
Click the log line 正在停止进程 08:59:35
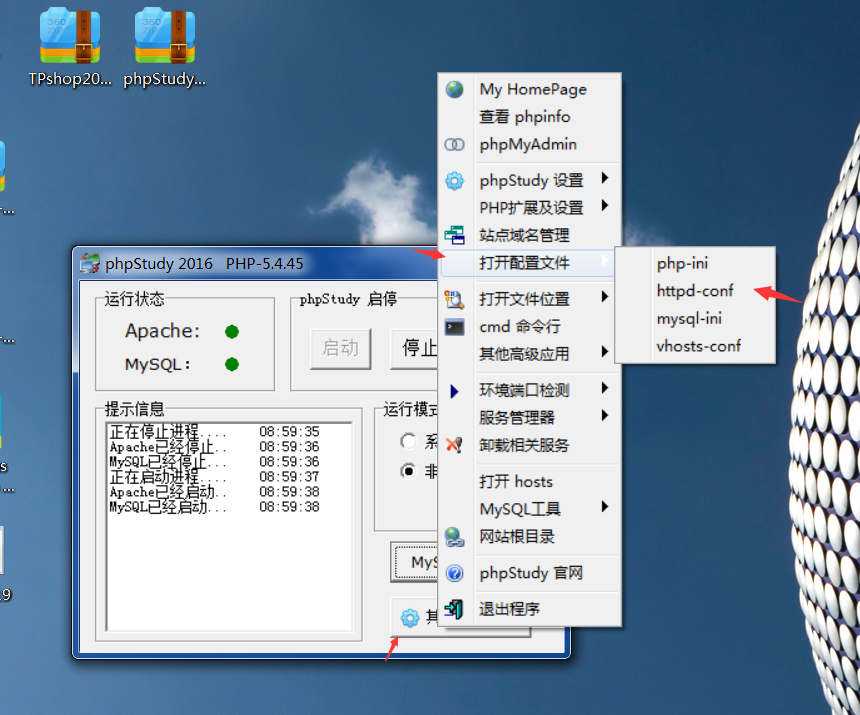[214, 432]
